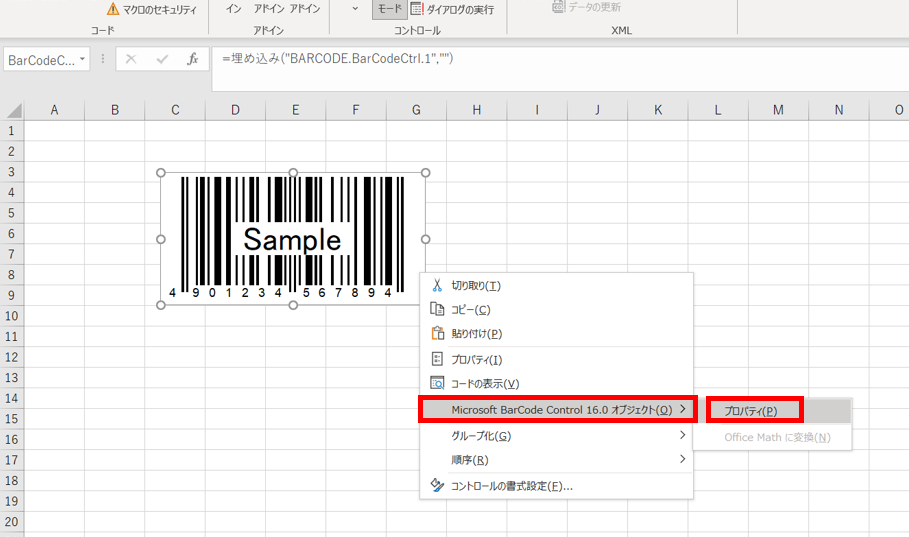Expand arrow beside 順序(R)
The image size is (909, 537).
682,459
